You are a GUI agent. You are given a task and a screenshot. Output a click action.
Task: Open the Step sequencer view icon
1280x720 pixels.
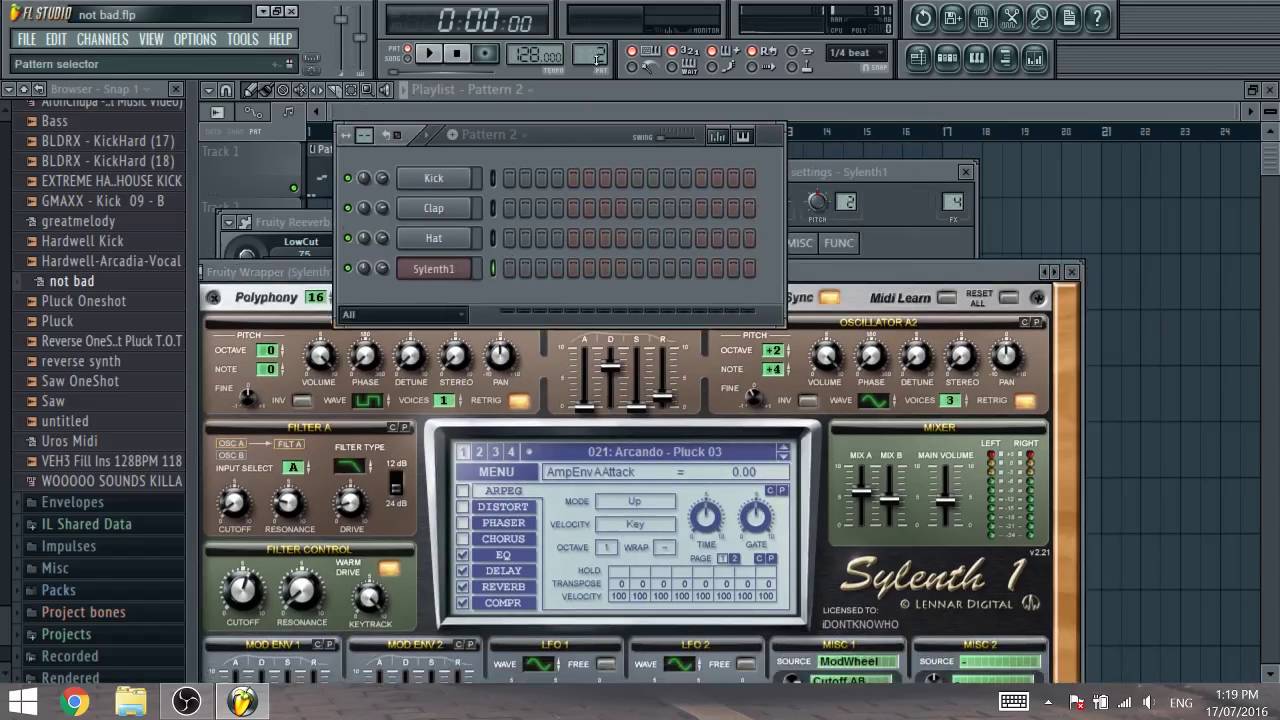[x=947, y=59]
